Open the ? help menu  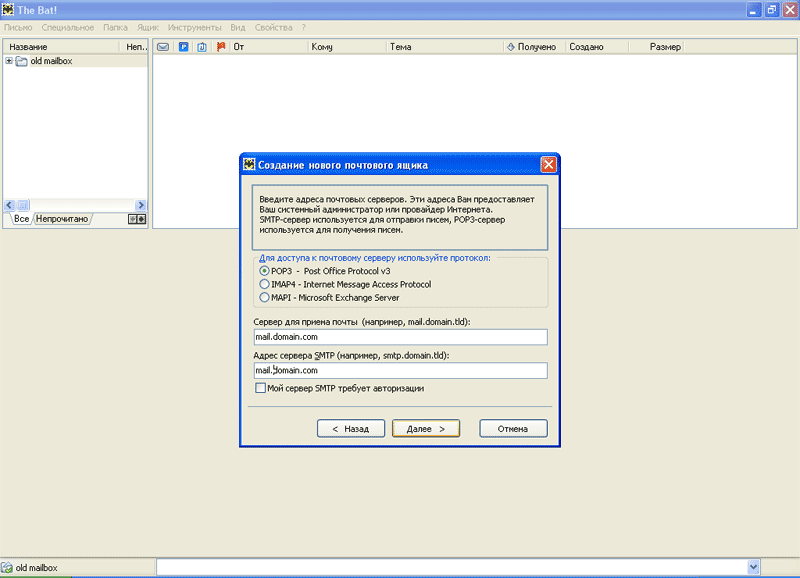(304, 28)
